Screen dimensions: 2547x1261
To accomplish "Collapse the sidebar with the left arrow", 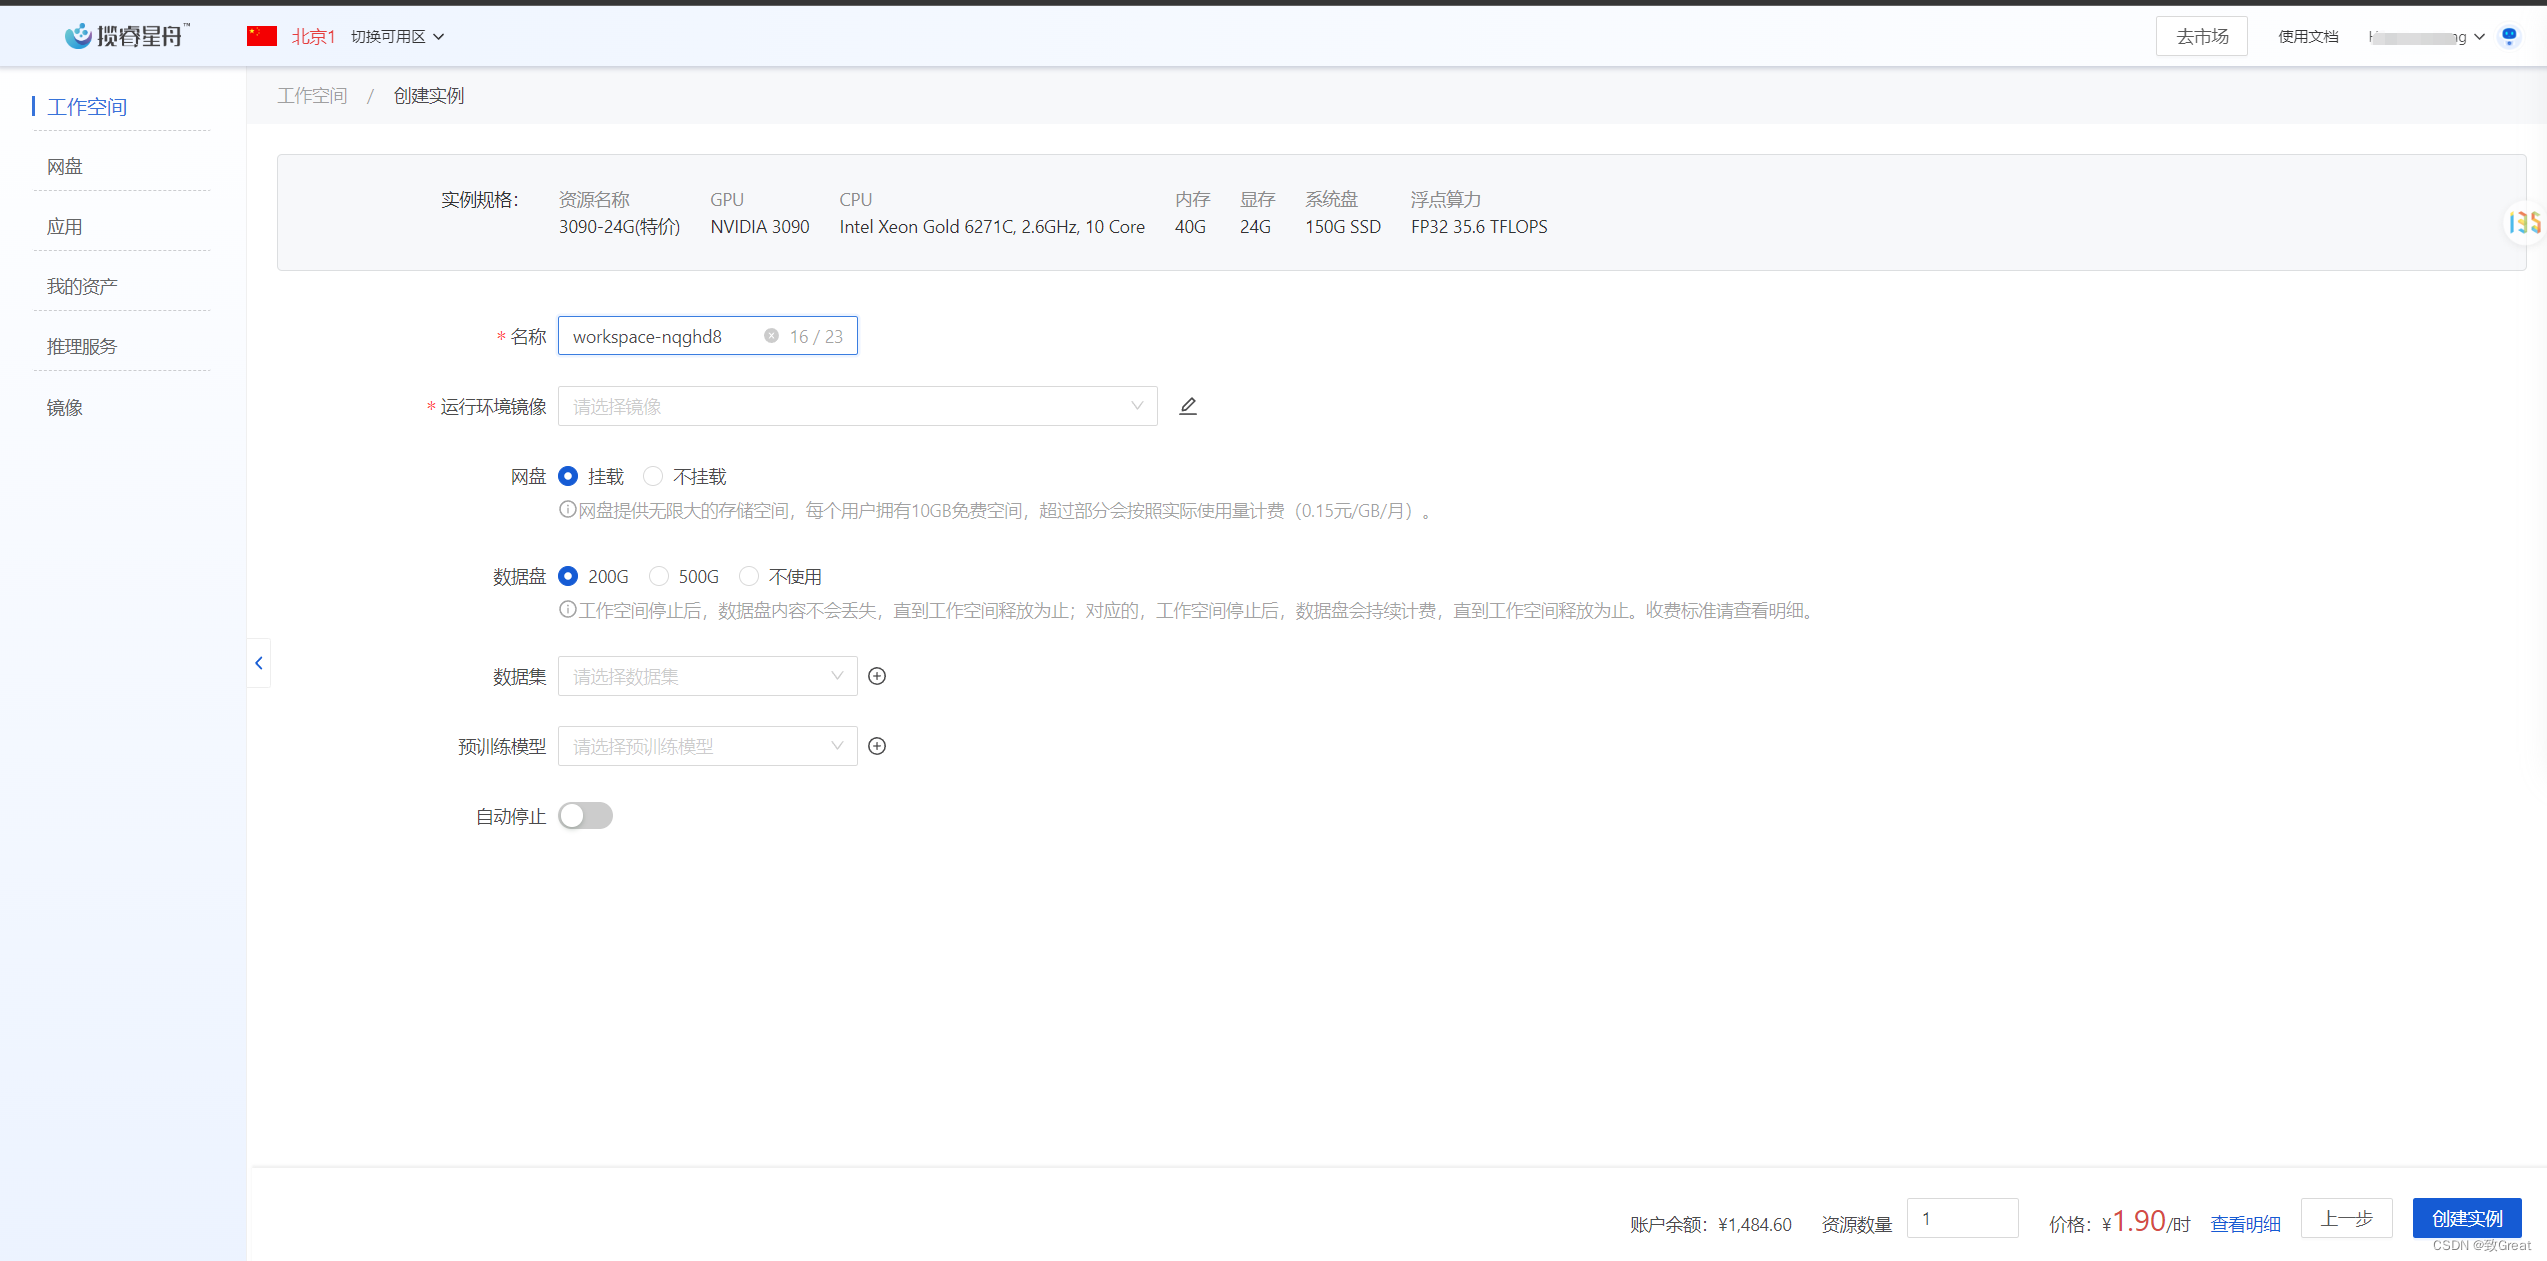I will 259,663.
